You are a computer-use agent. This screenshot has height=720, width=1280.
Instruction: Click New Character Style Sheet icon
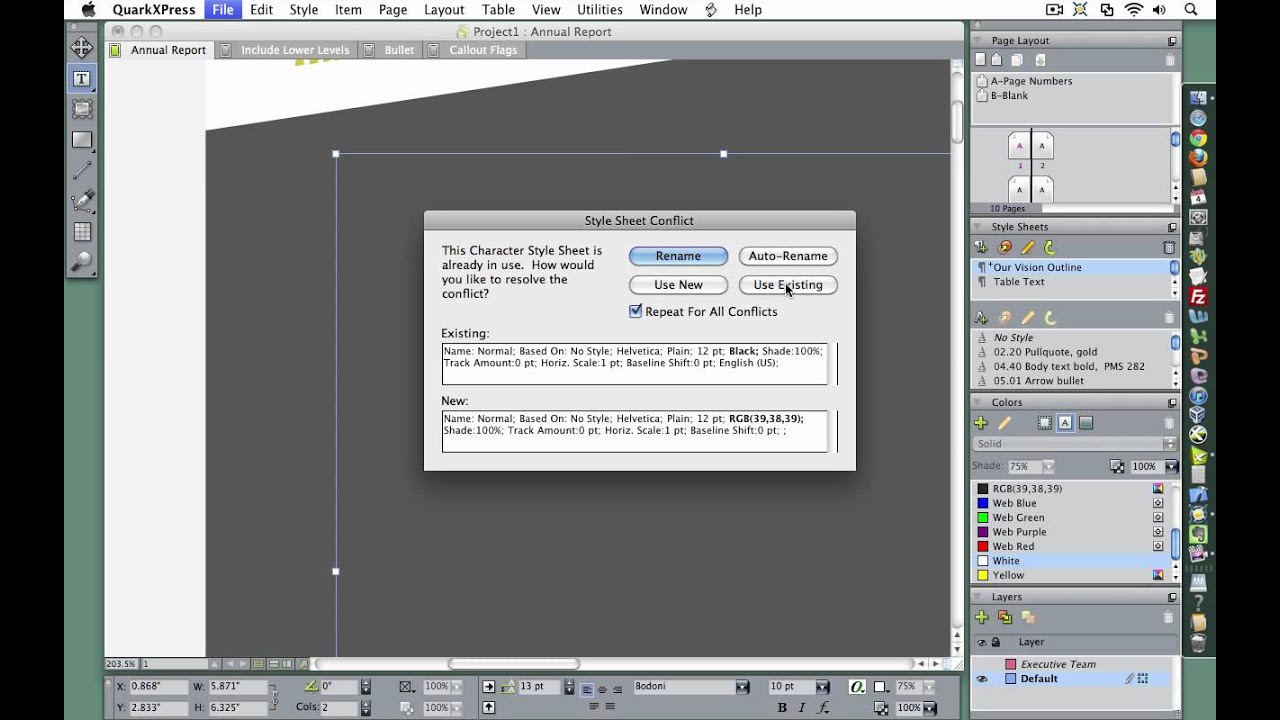point(981,318)
